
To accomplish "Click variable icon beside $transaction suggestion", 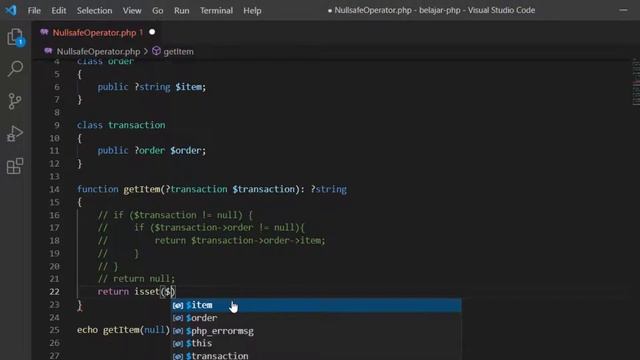I will coord(178,356).
